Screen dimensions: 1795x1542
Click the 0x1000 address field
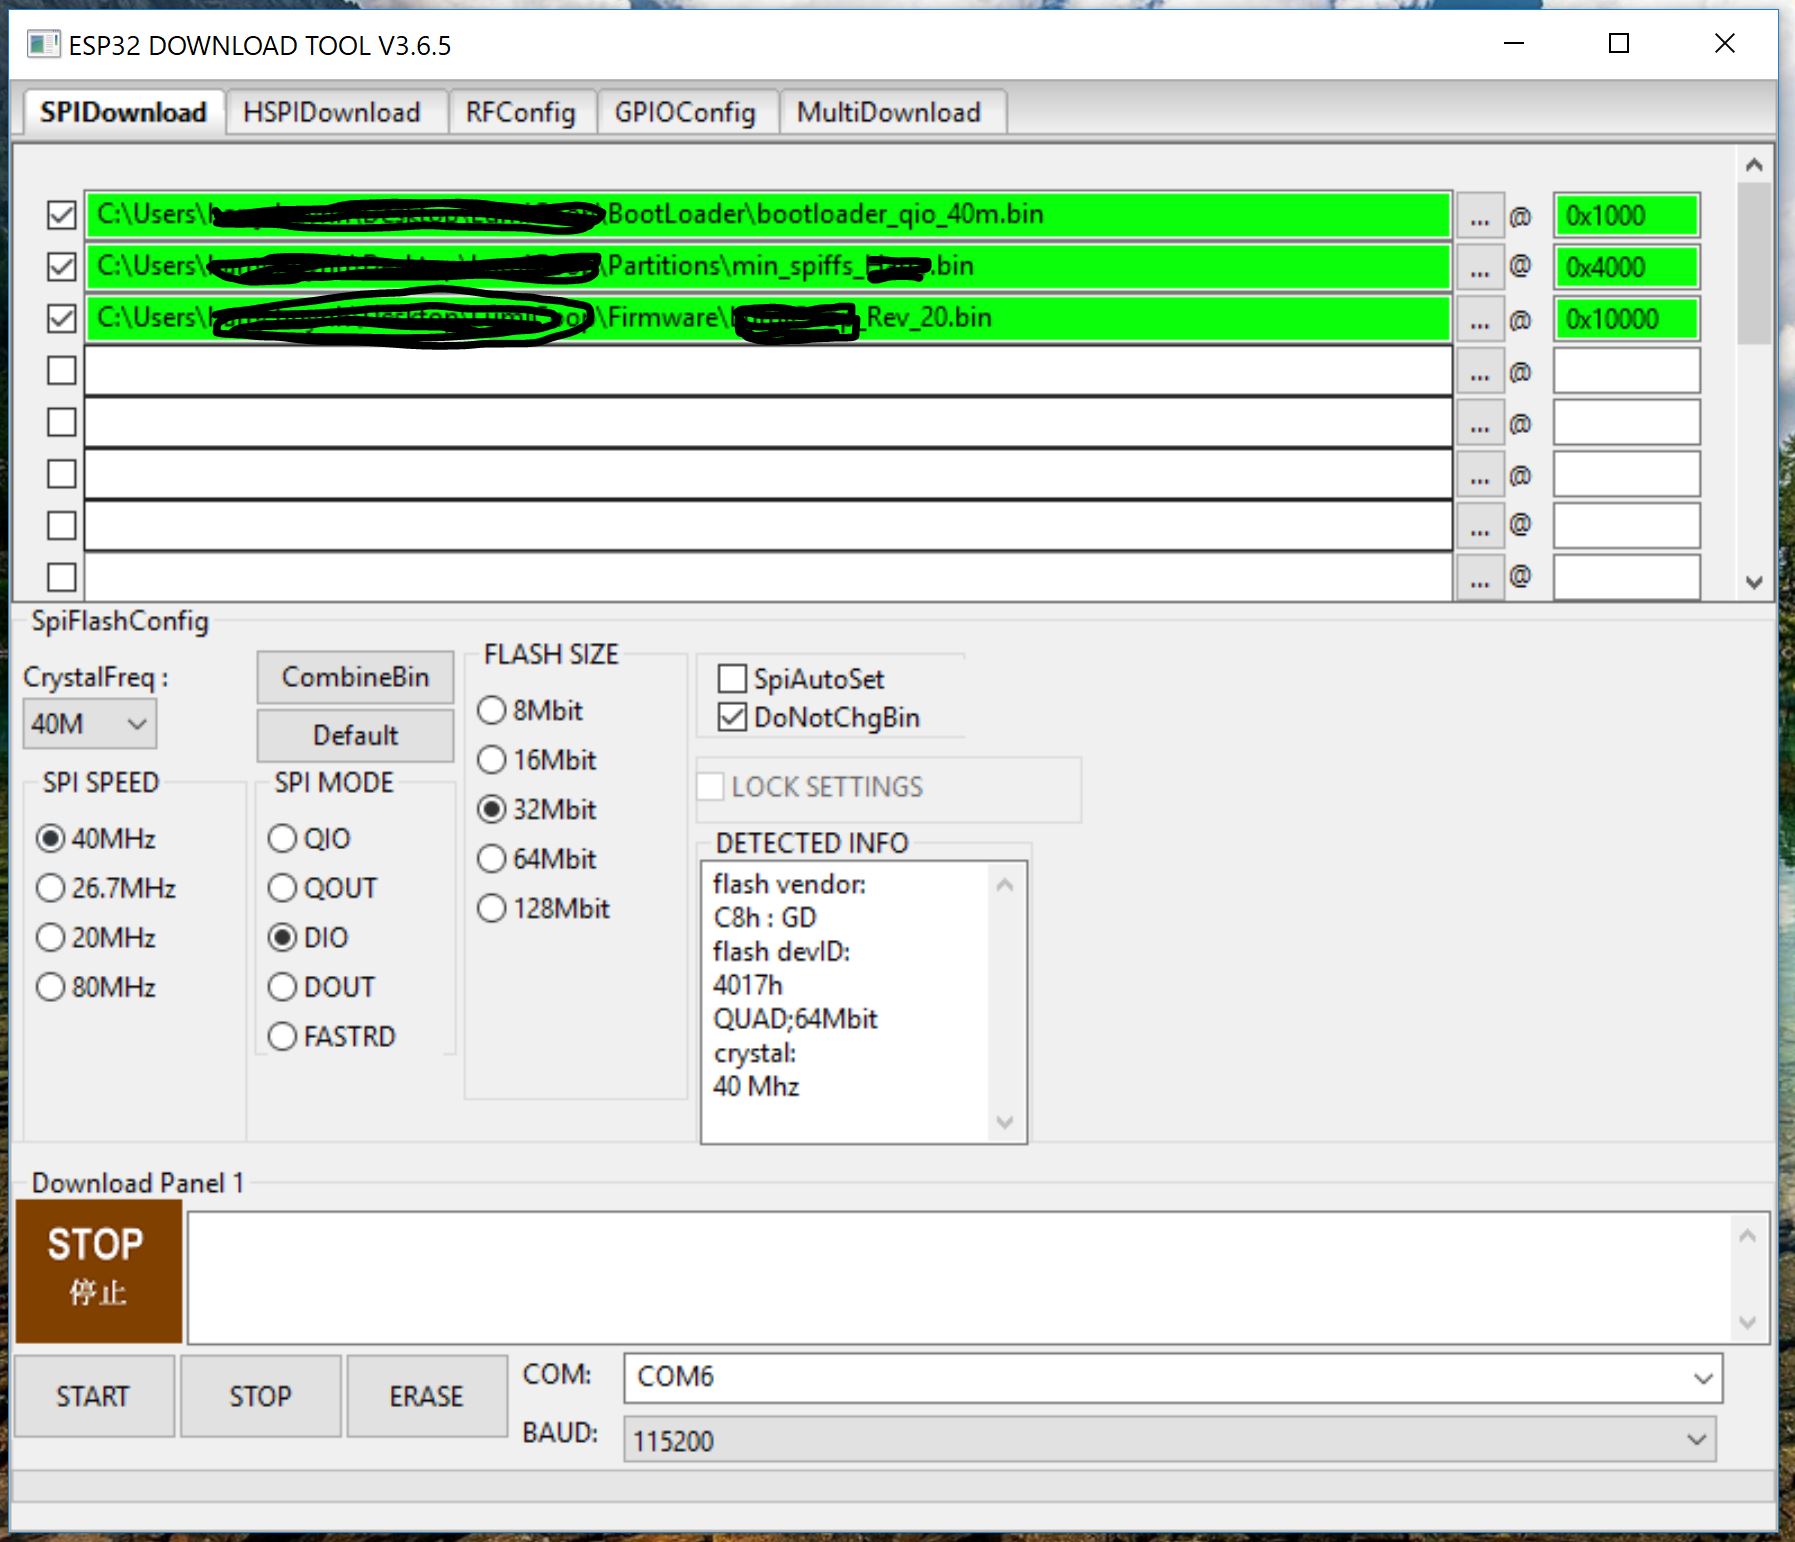[x=1626, y=216]
